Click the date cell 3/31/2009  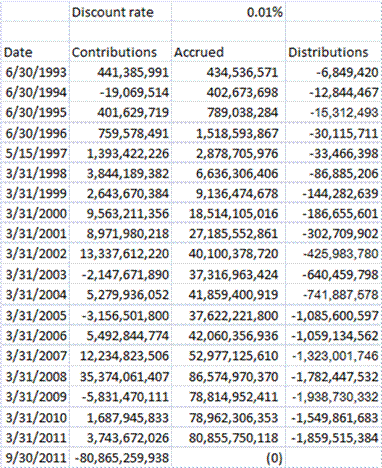tap(35, 397)
